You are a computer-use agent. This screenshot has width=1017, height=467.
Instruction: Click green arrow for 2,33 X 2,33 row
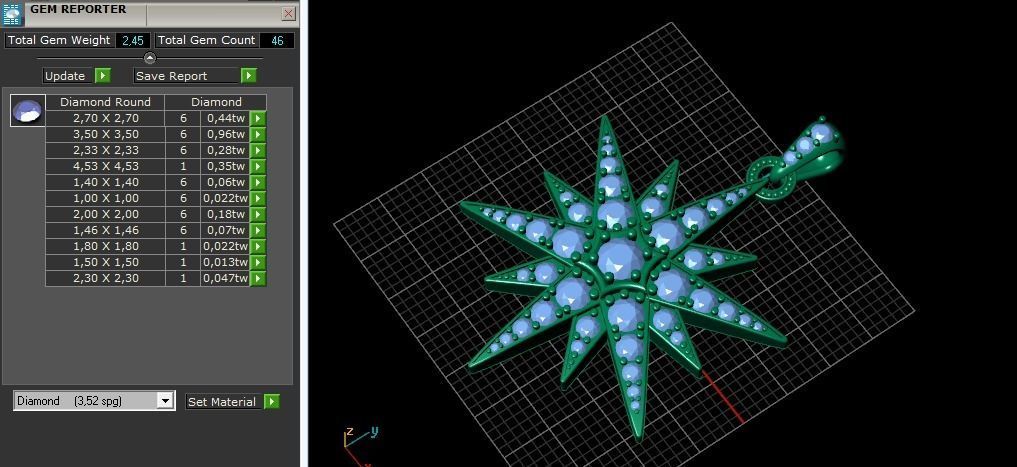(x=258, y=150)
